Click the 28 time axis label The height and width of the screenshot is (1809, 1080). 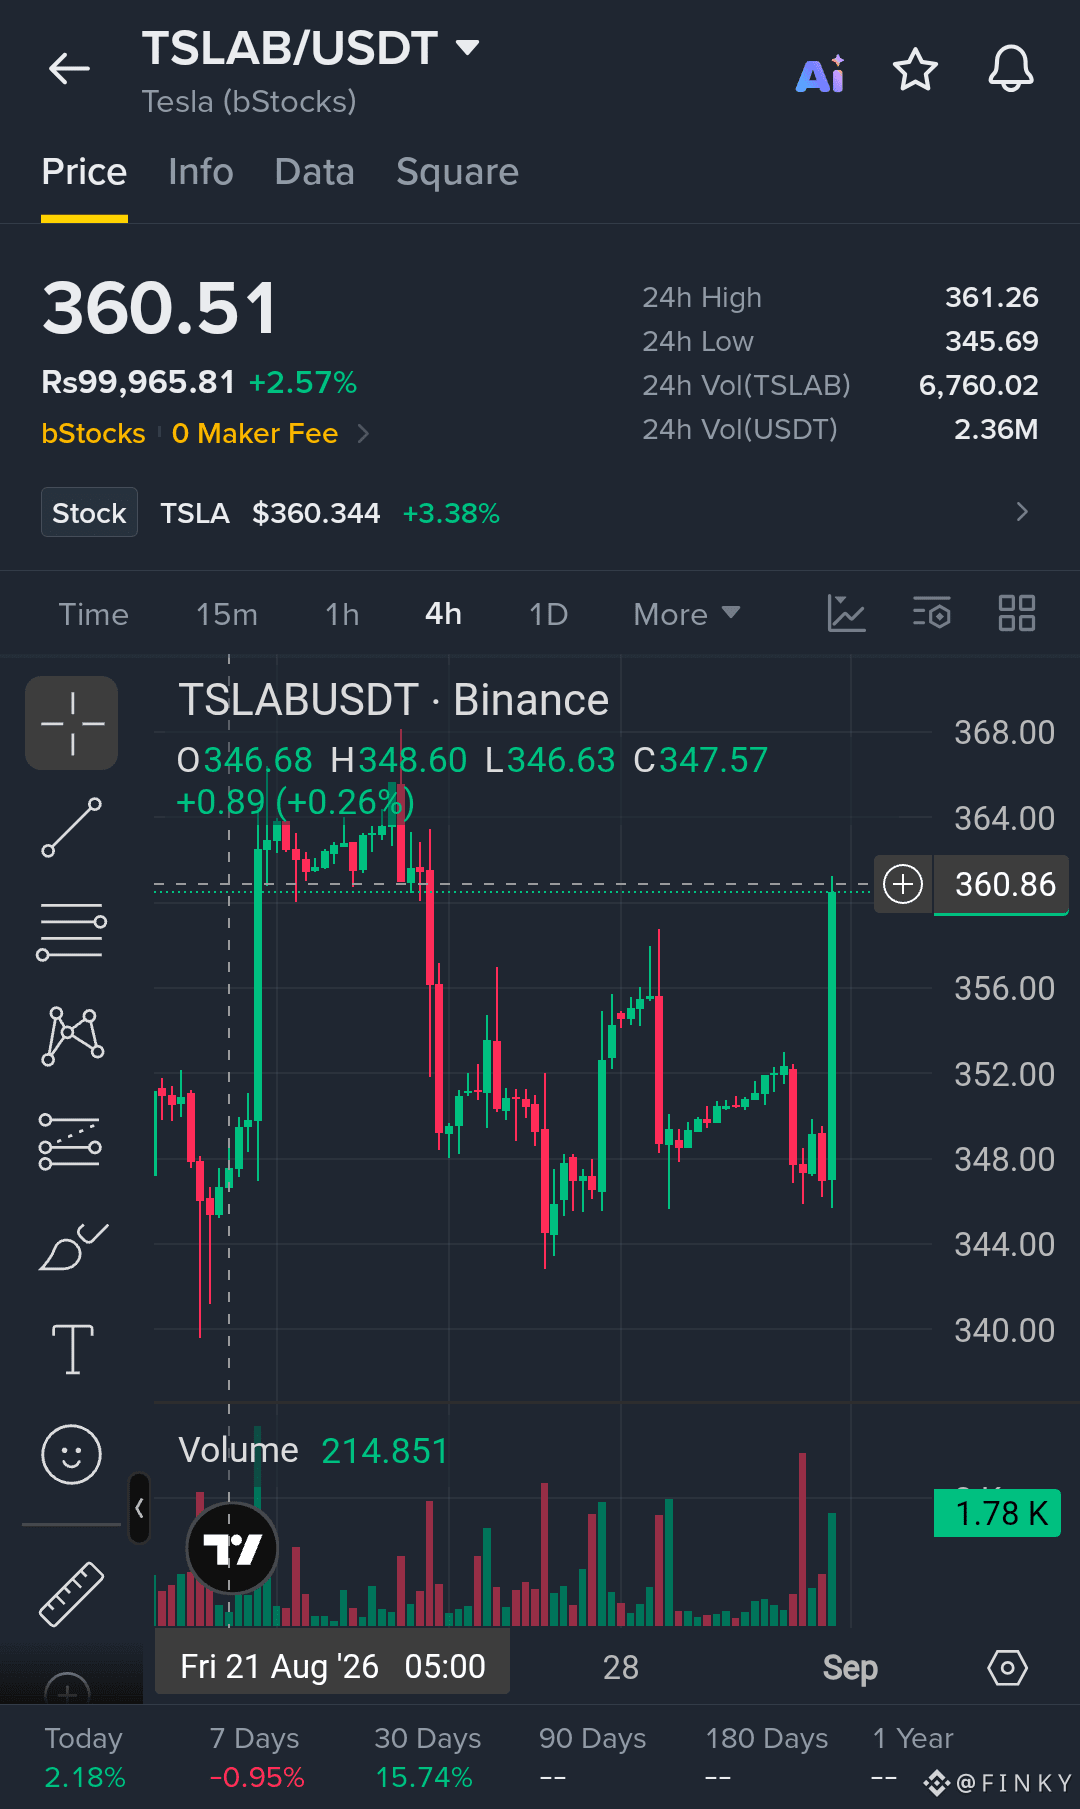620,1667
